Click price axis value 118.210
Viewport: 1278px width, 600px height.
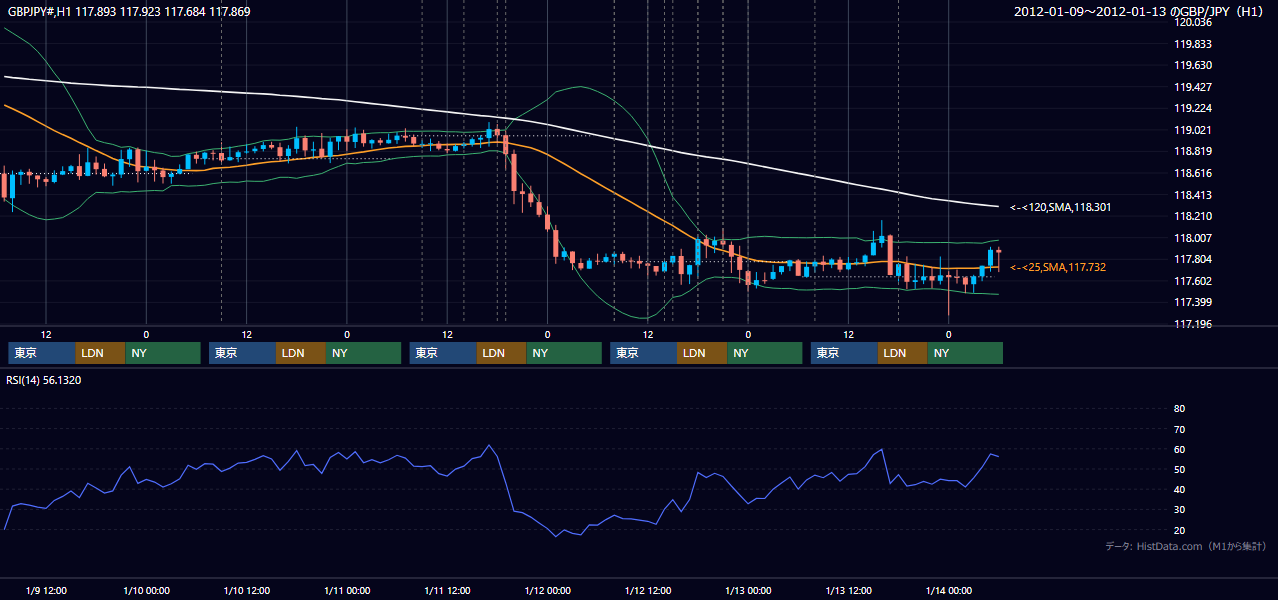[x=1192, y=216]
